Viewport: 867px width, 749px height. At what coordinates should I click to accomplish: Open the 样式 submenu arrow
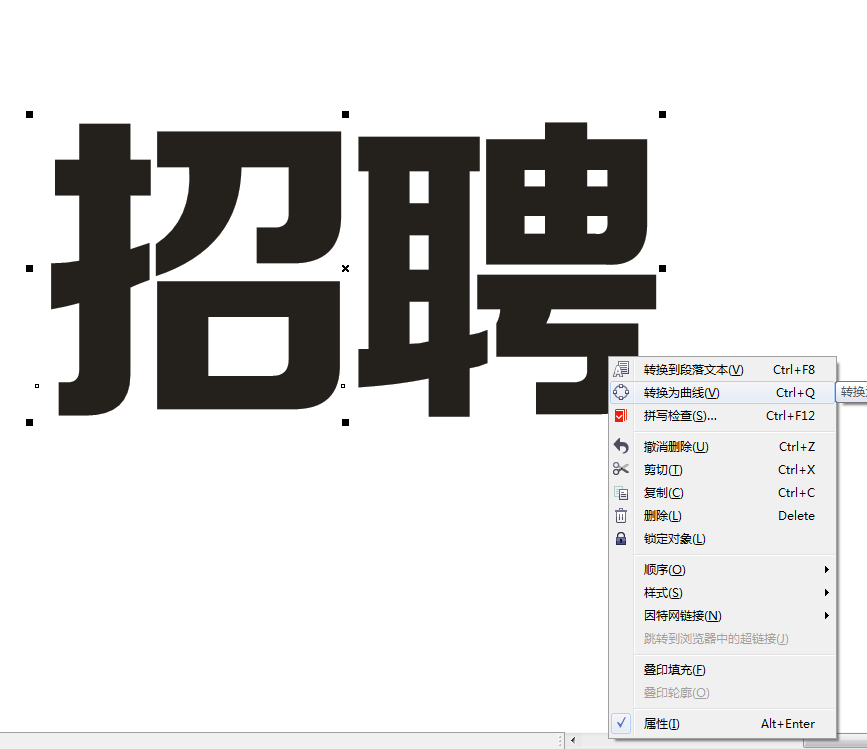tap(827, 592)
